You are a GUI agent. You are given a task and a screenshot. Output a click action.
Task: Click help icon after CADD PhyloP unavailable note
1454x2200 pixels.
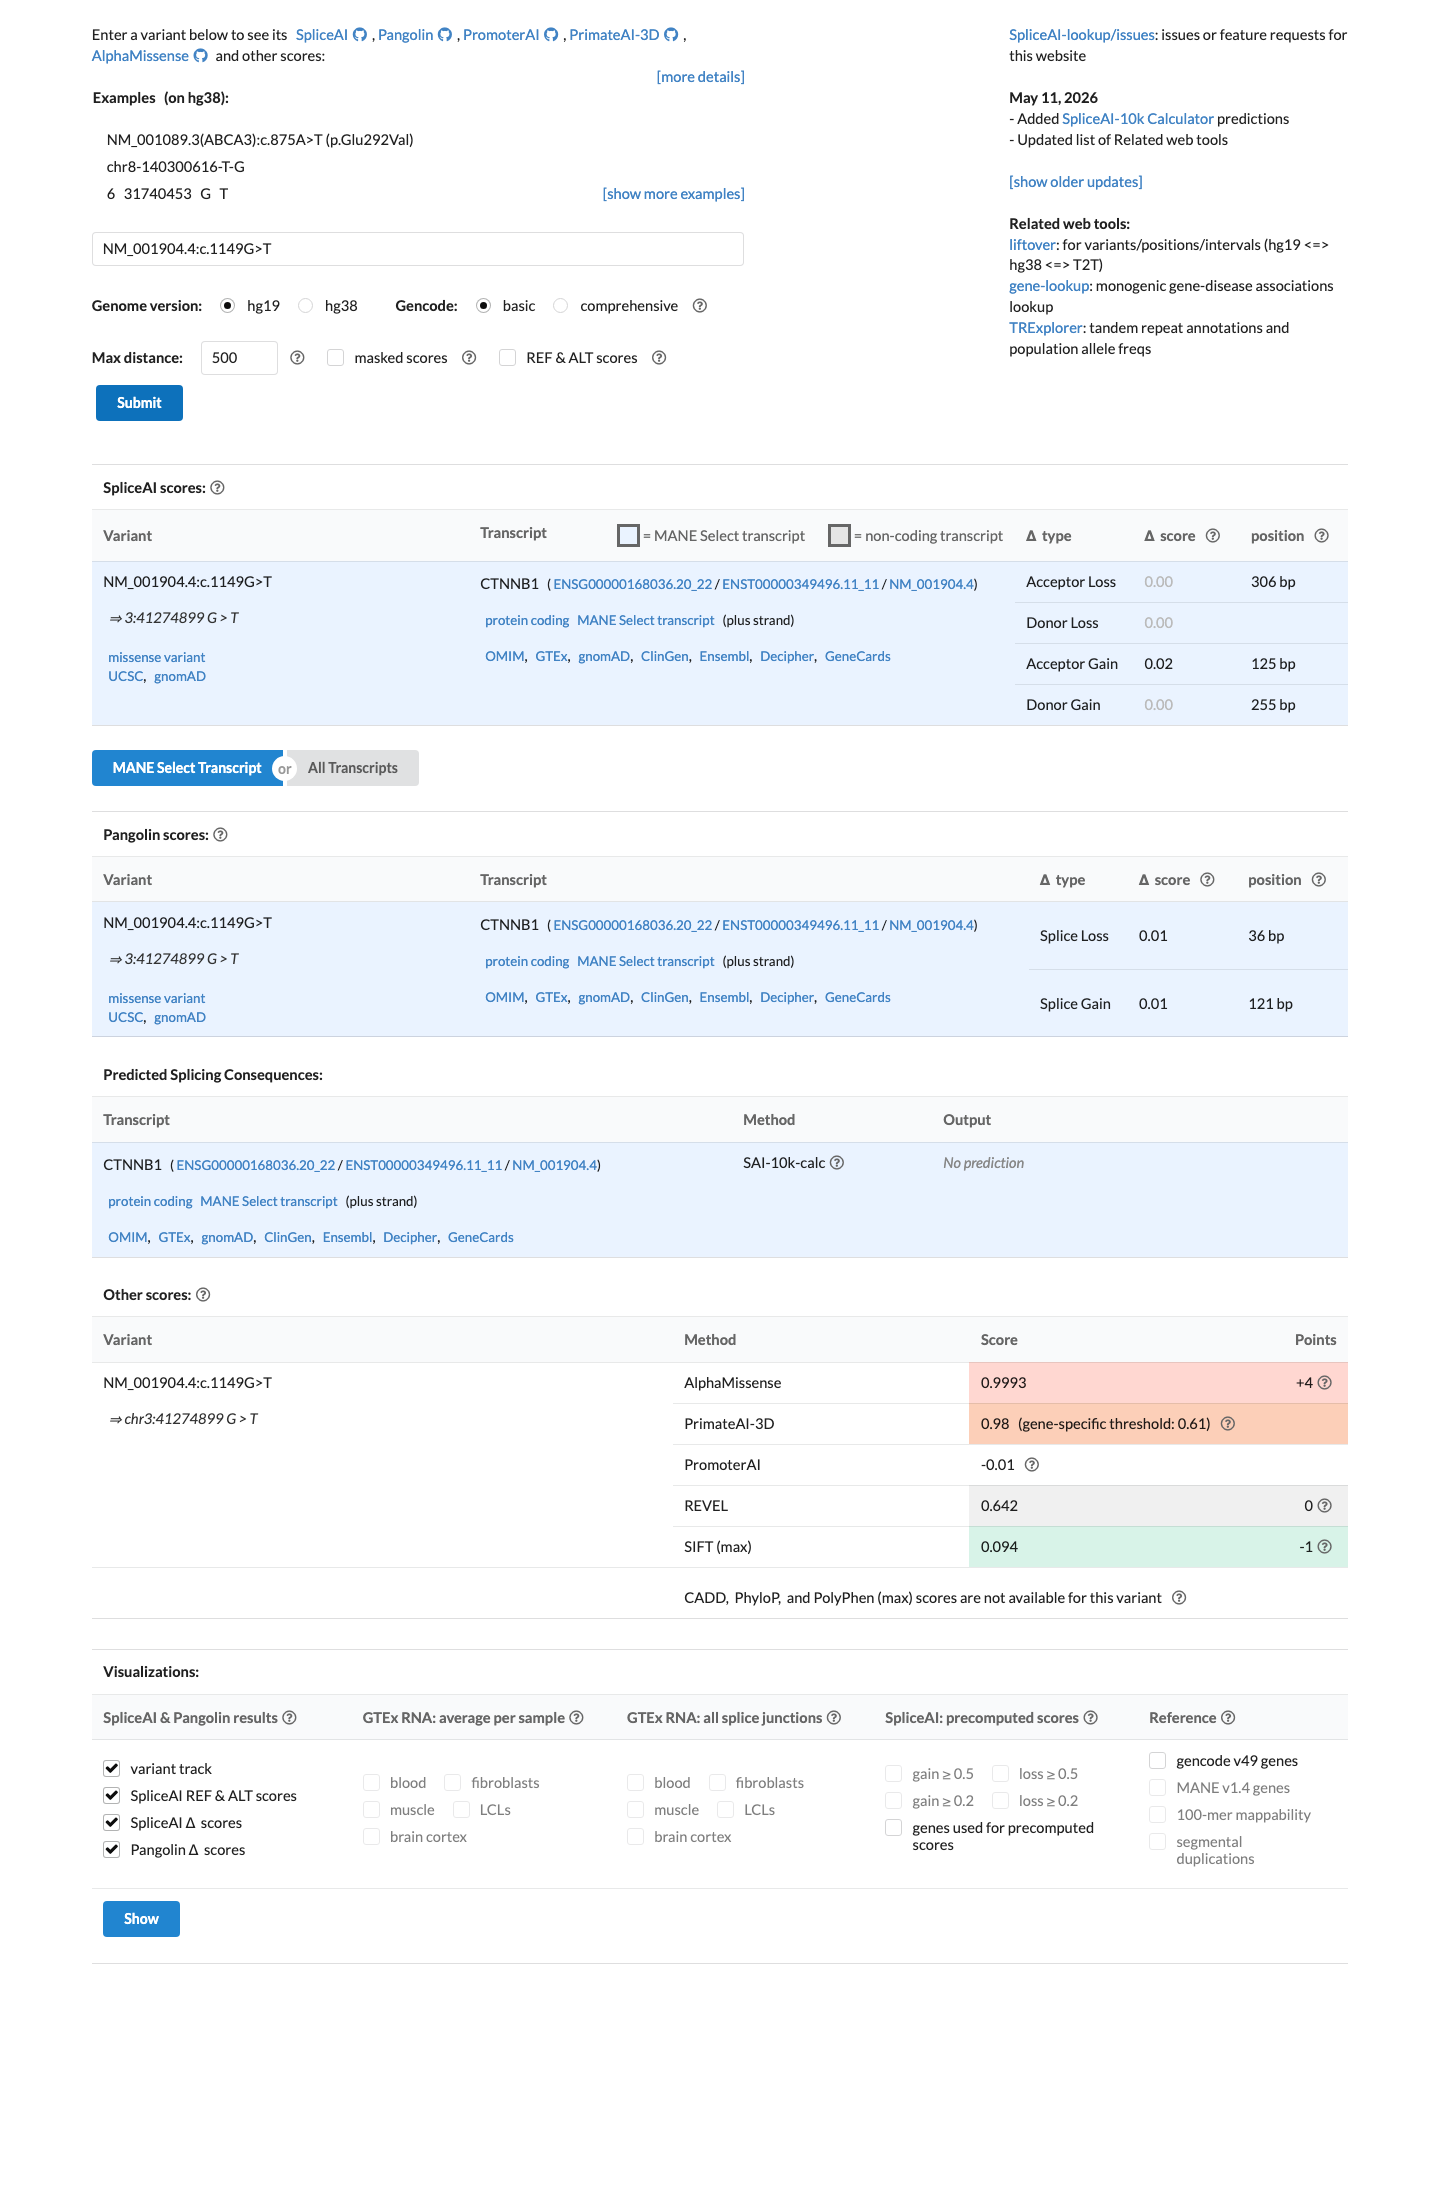pos(1179,1598)
